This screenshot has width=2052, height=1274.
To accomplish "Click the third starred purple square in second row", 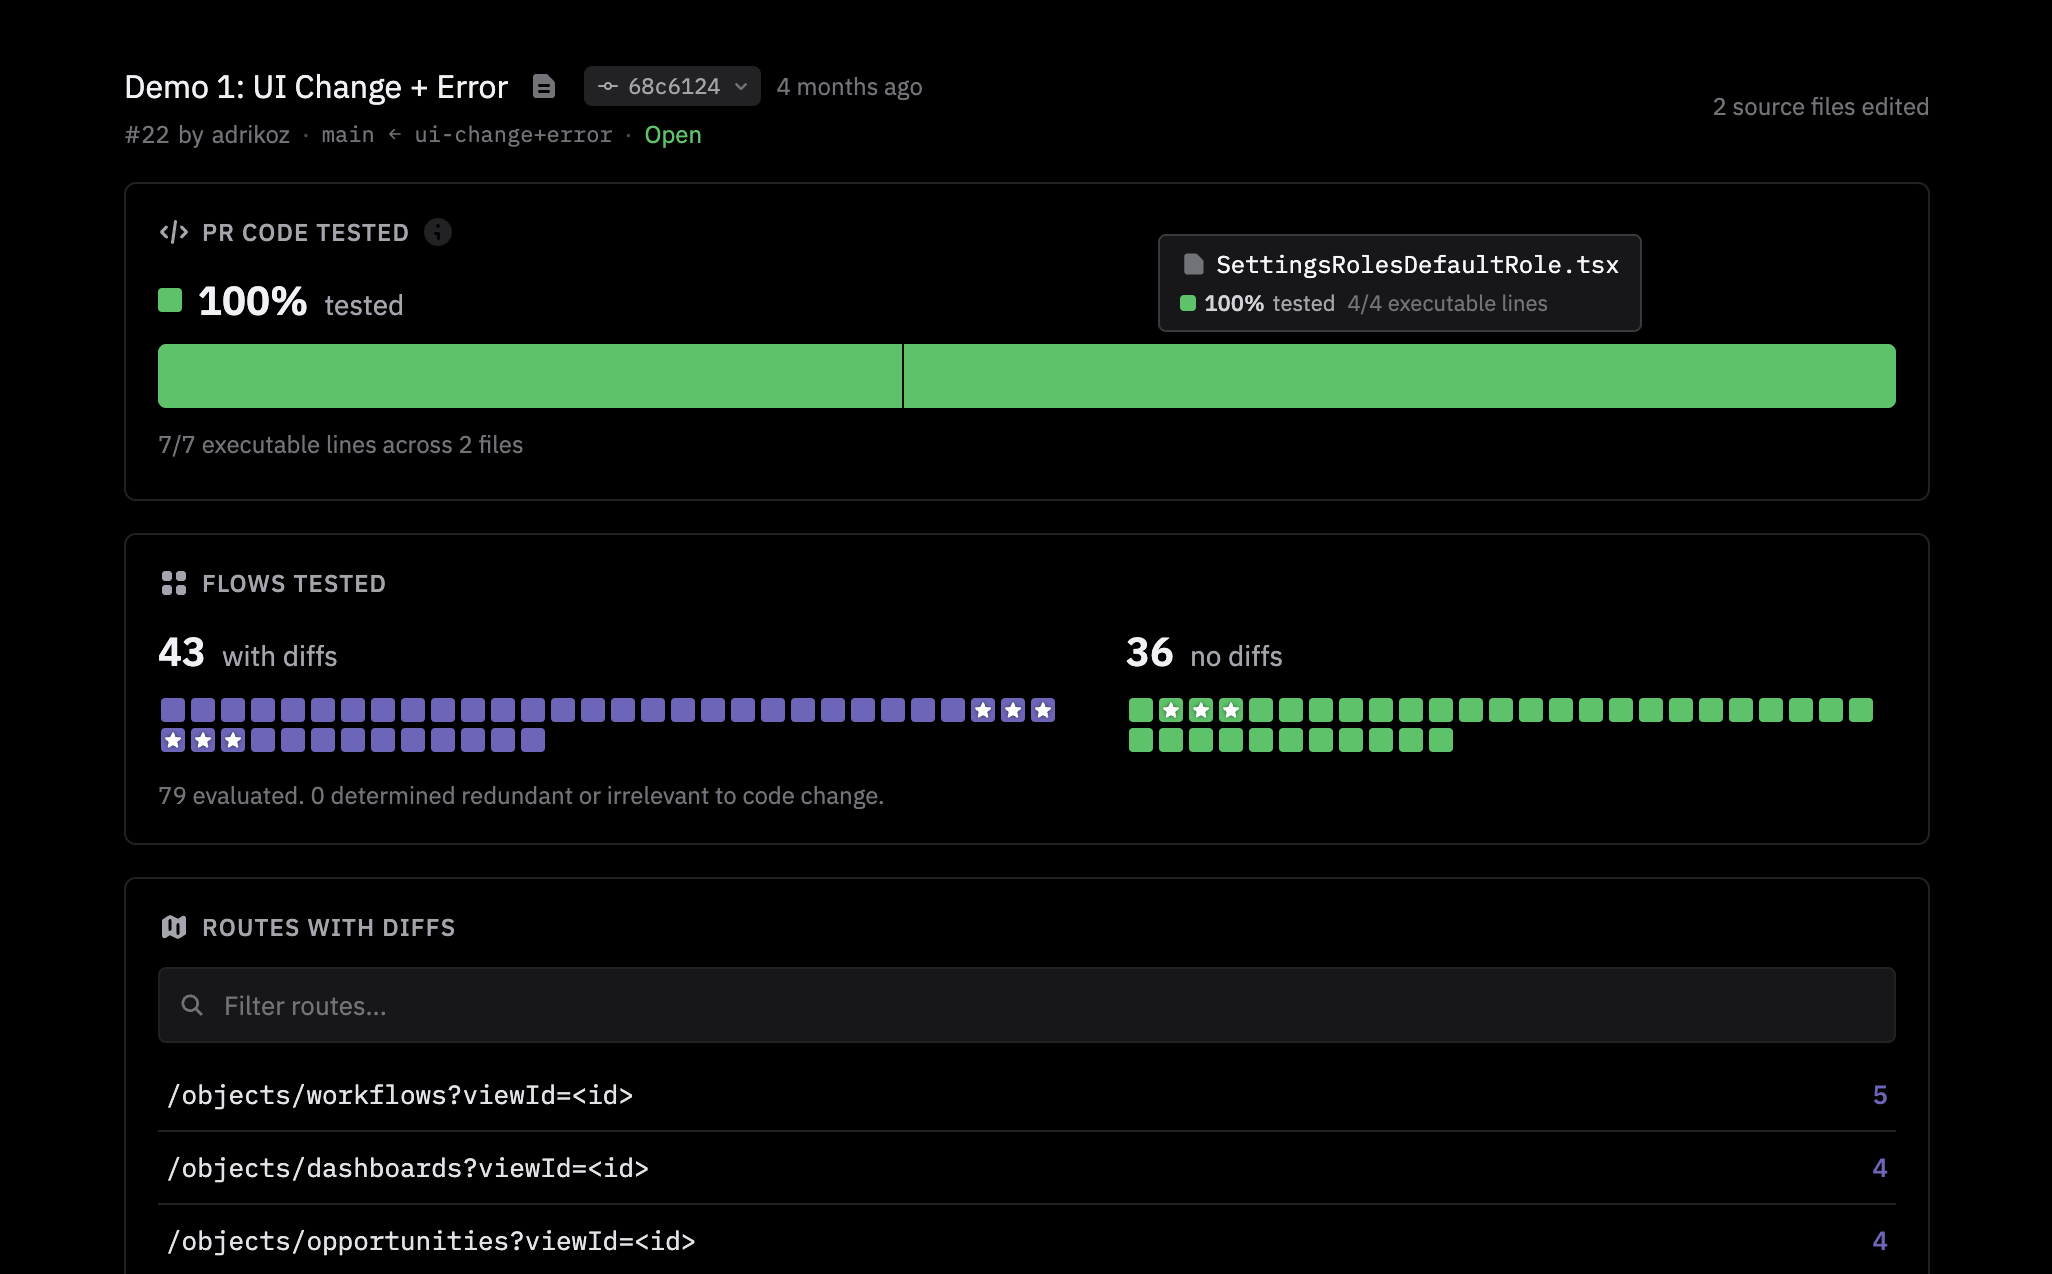I will tap(233, 740).
